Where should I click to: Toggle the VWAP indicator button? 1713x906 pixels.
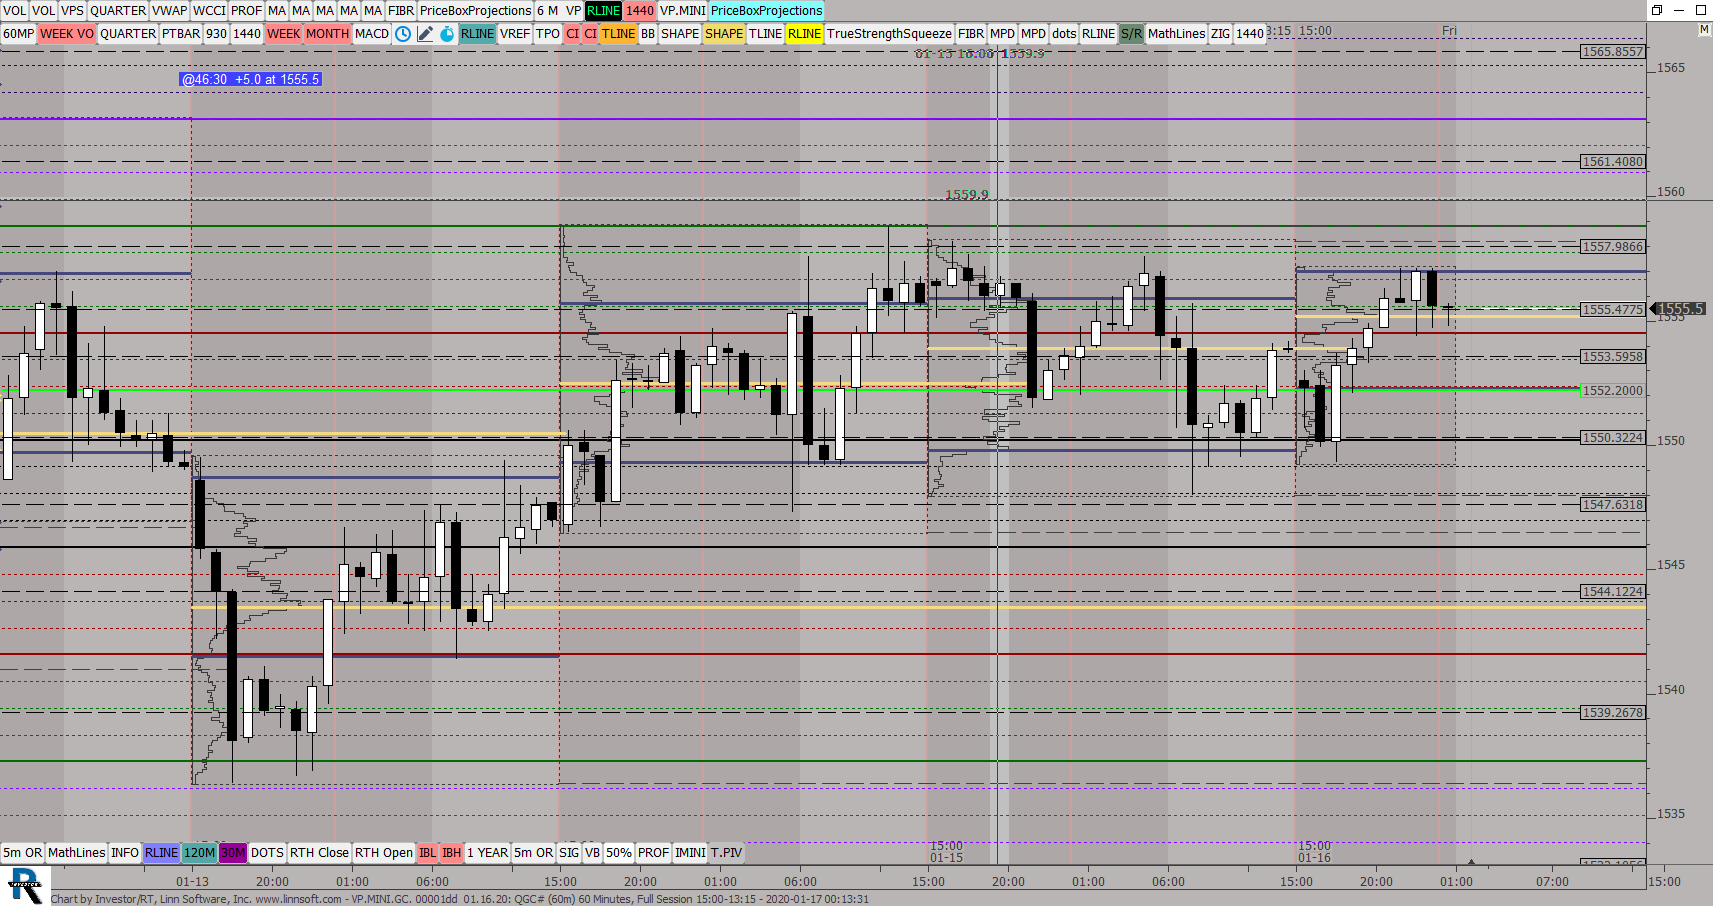(x=170, y=11)
